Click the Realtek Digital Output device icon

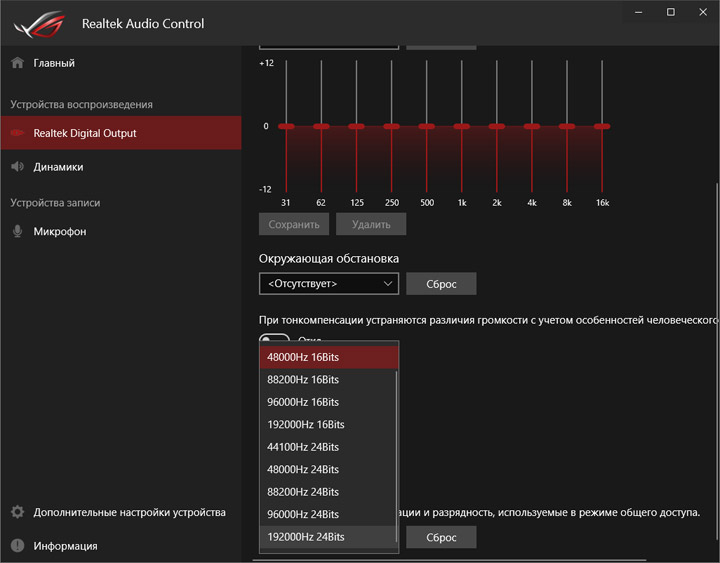[x=17, y=133]
